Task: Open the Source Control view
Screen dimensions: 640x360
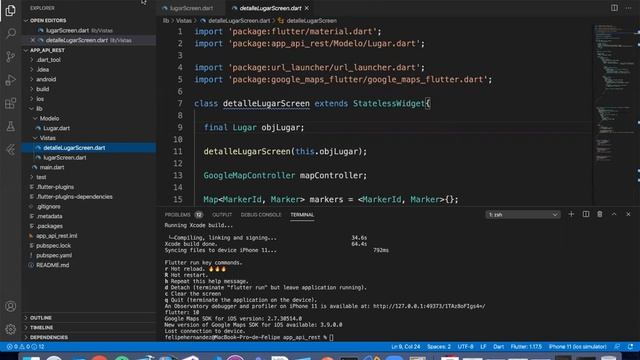Action: point(11,56)
